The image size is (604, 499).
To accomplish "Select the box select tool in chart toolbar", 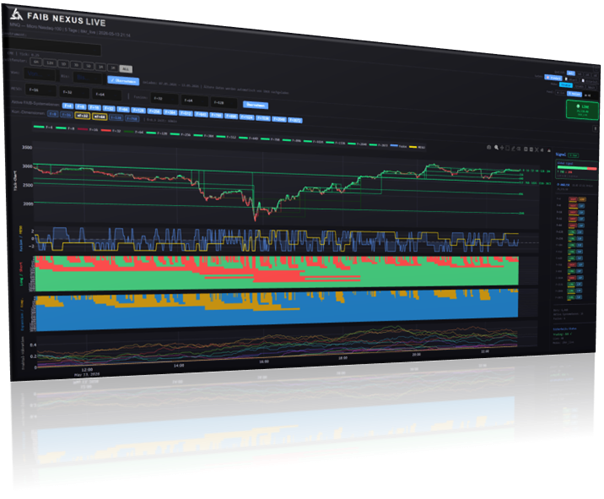I will pyautogui.click(x=507, y=148).
